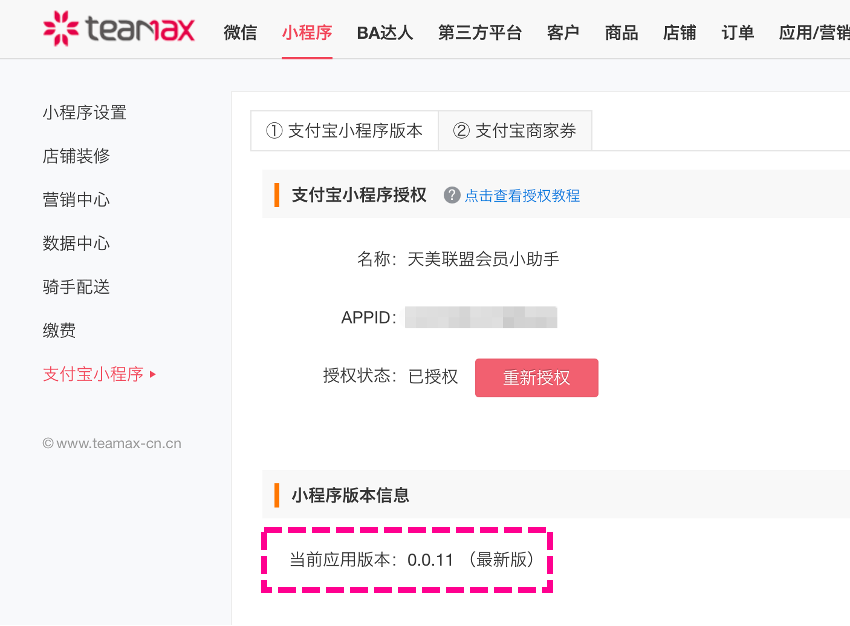
Task: Click the help question mark icon
Action: 452,195
